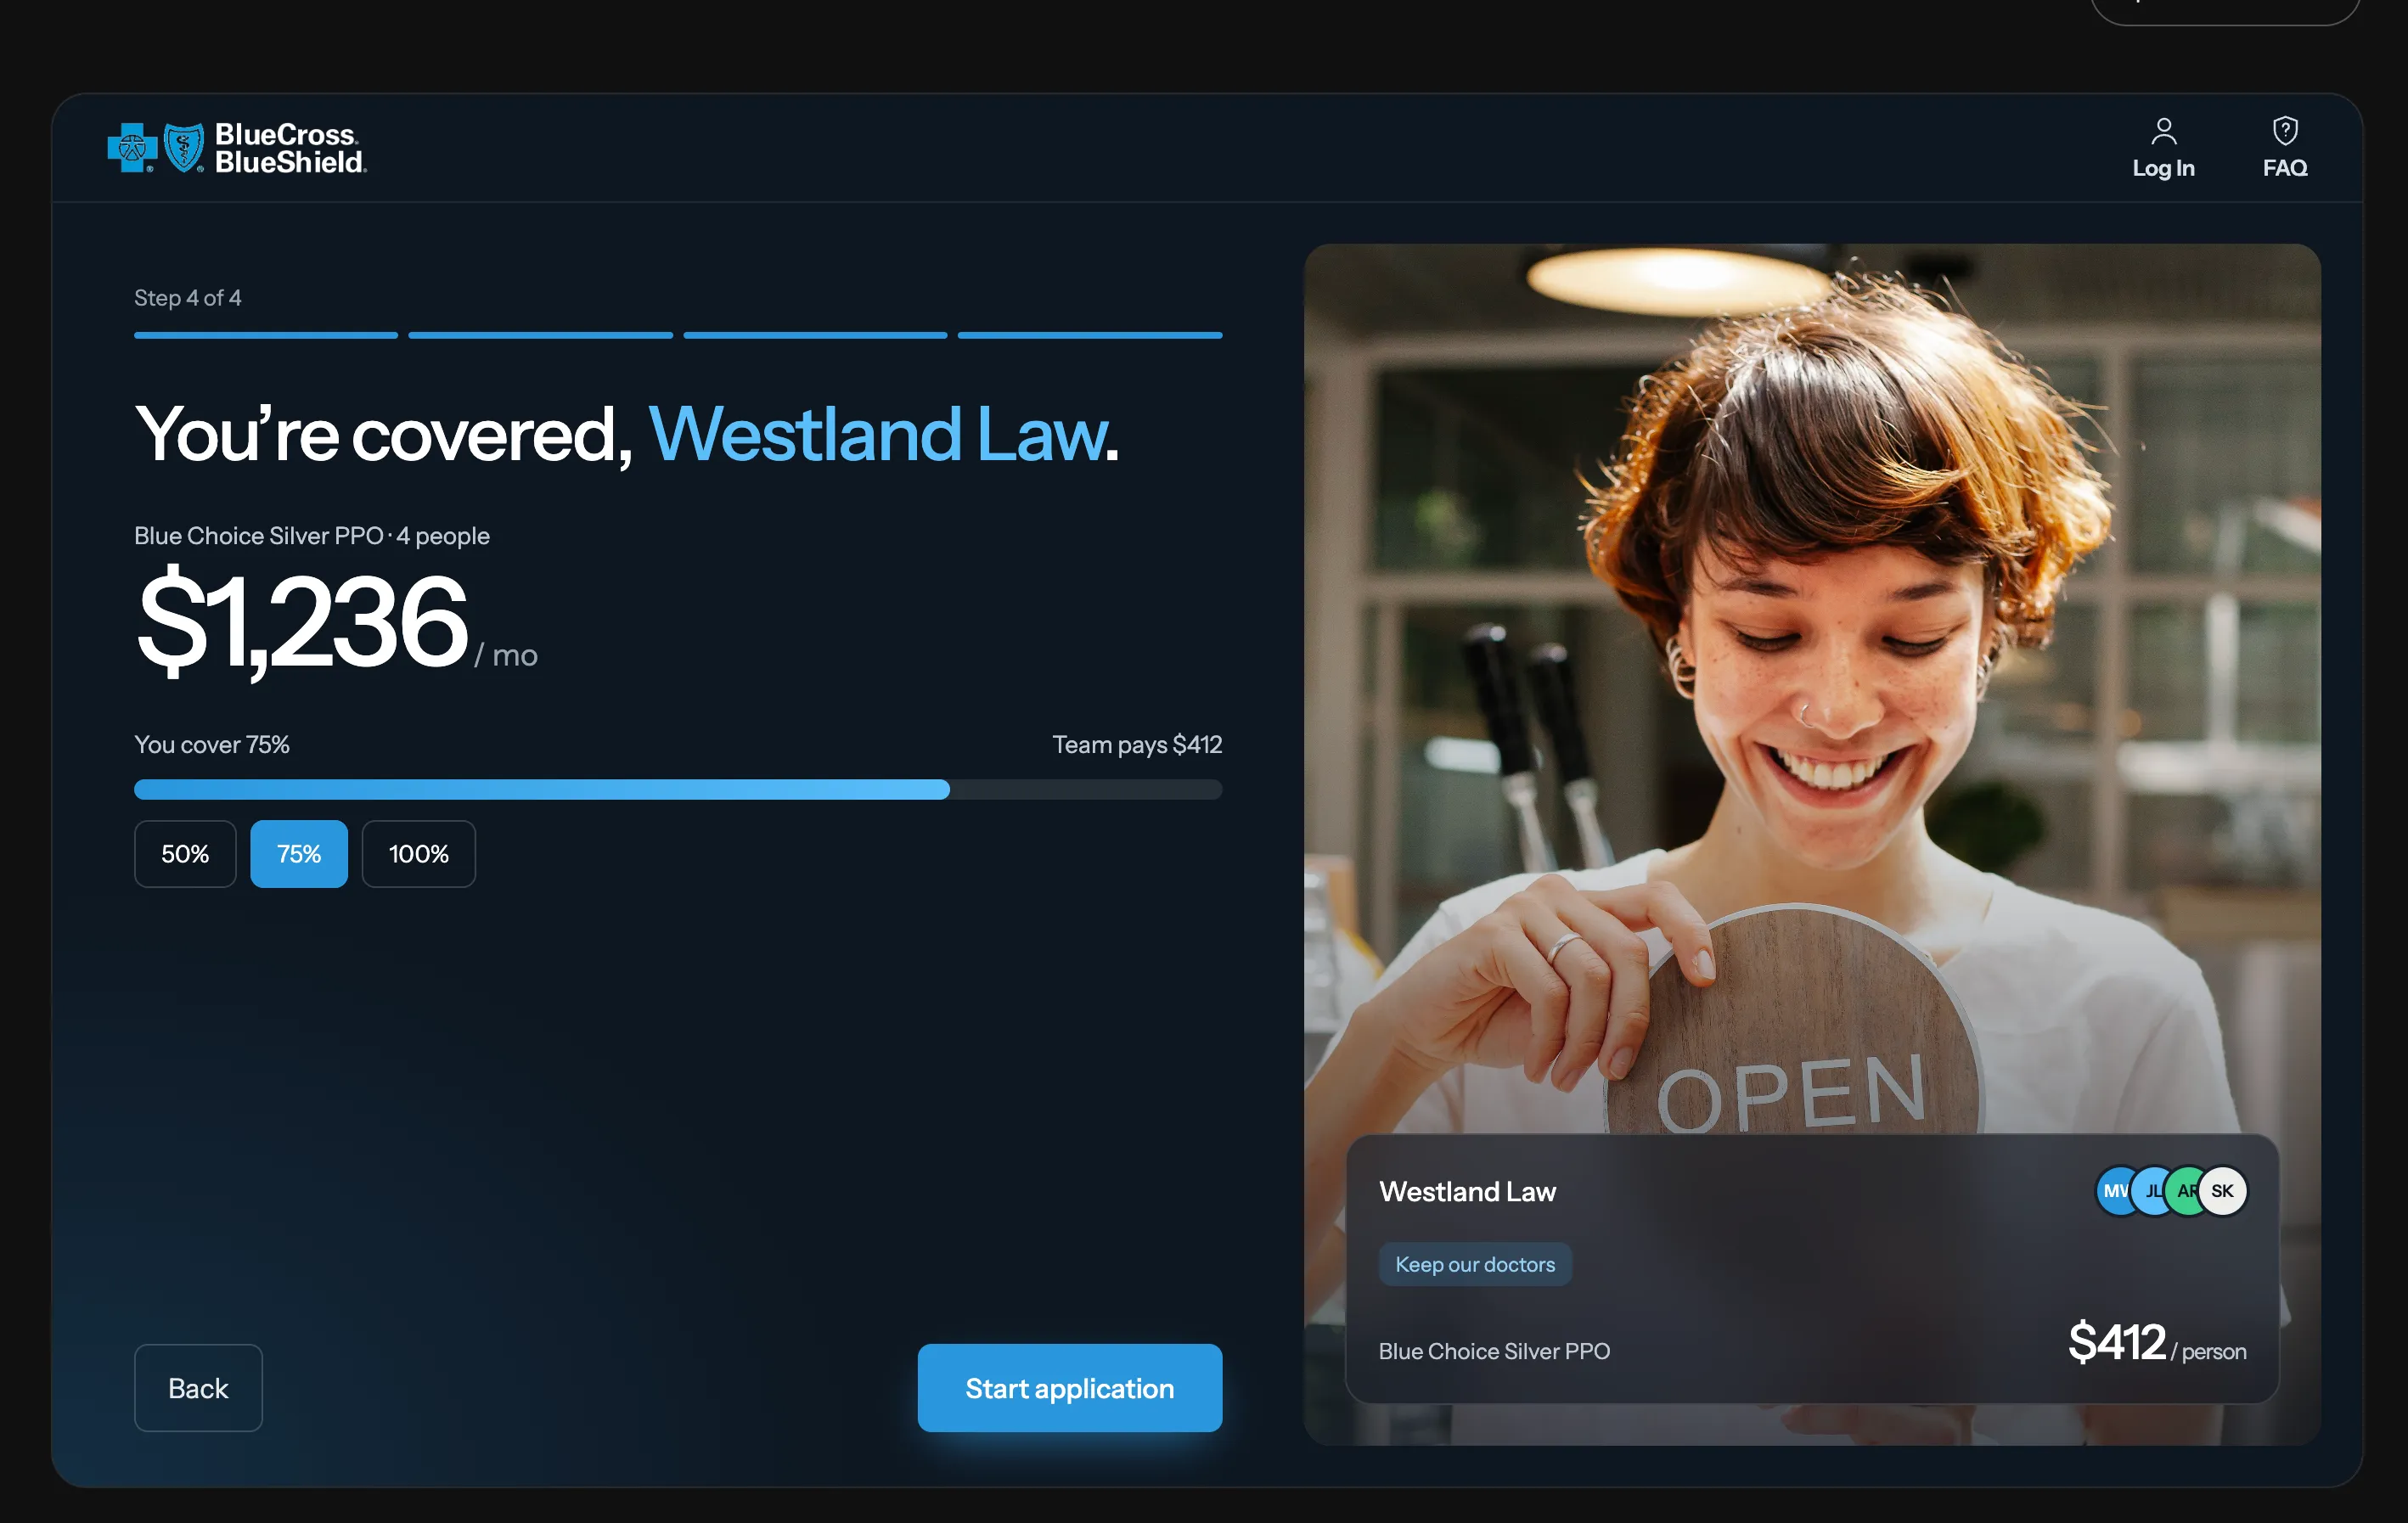2408x1523 pixels.
Task: Click the Blue Choice Silver PPO · 4 people text
Action: pos(312,536)
